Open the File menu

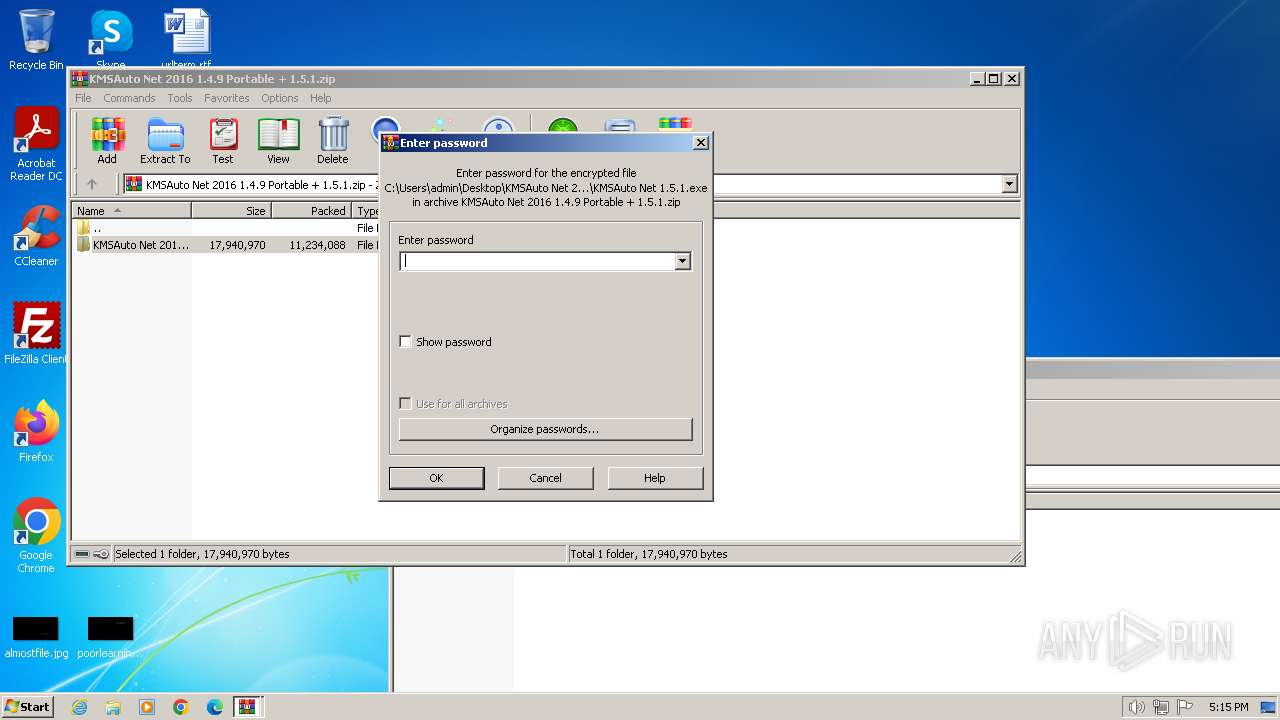pos(83,98)
